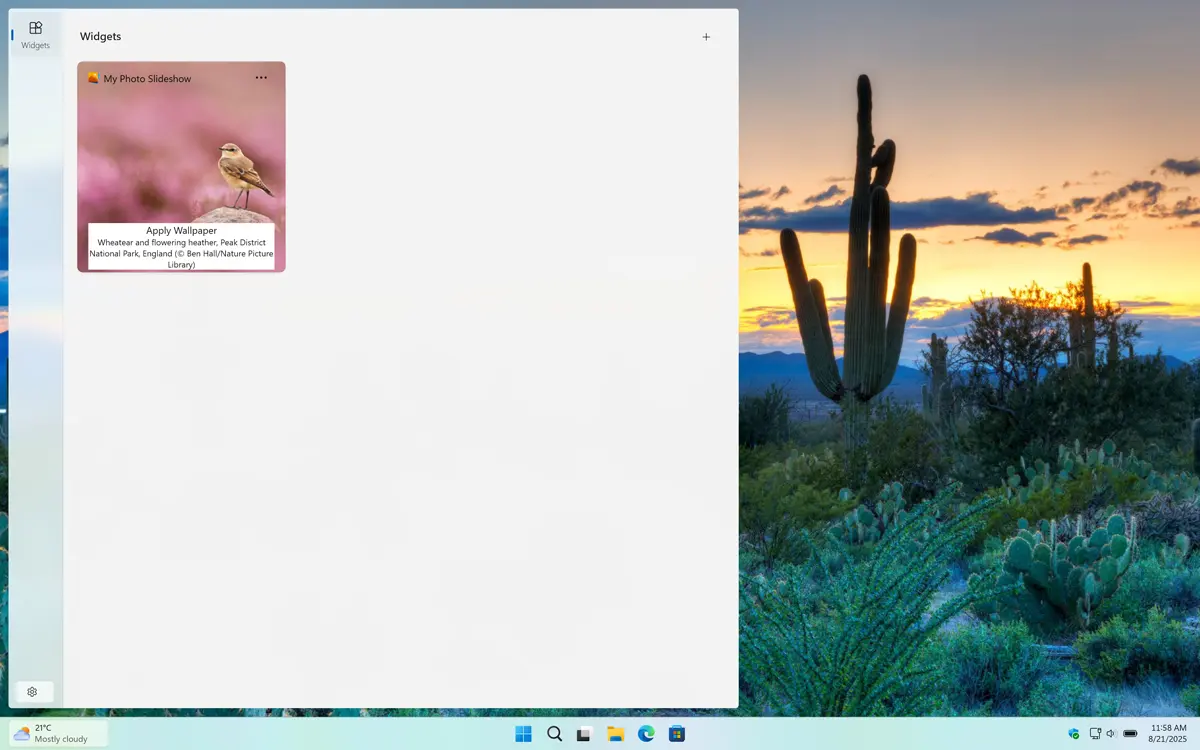Image resolution: width=1200 pixels, height=750 pixels.
Task: Launch File Explorer from the taskbar
Action: pos(616,734)
